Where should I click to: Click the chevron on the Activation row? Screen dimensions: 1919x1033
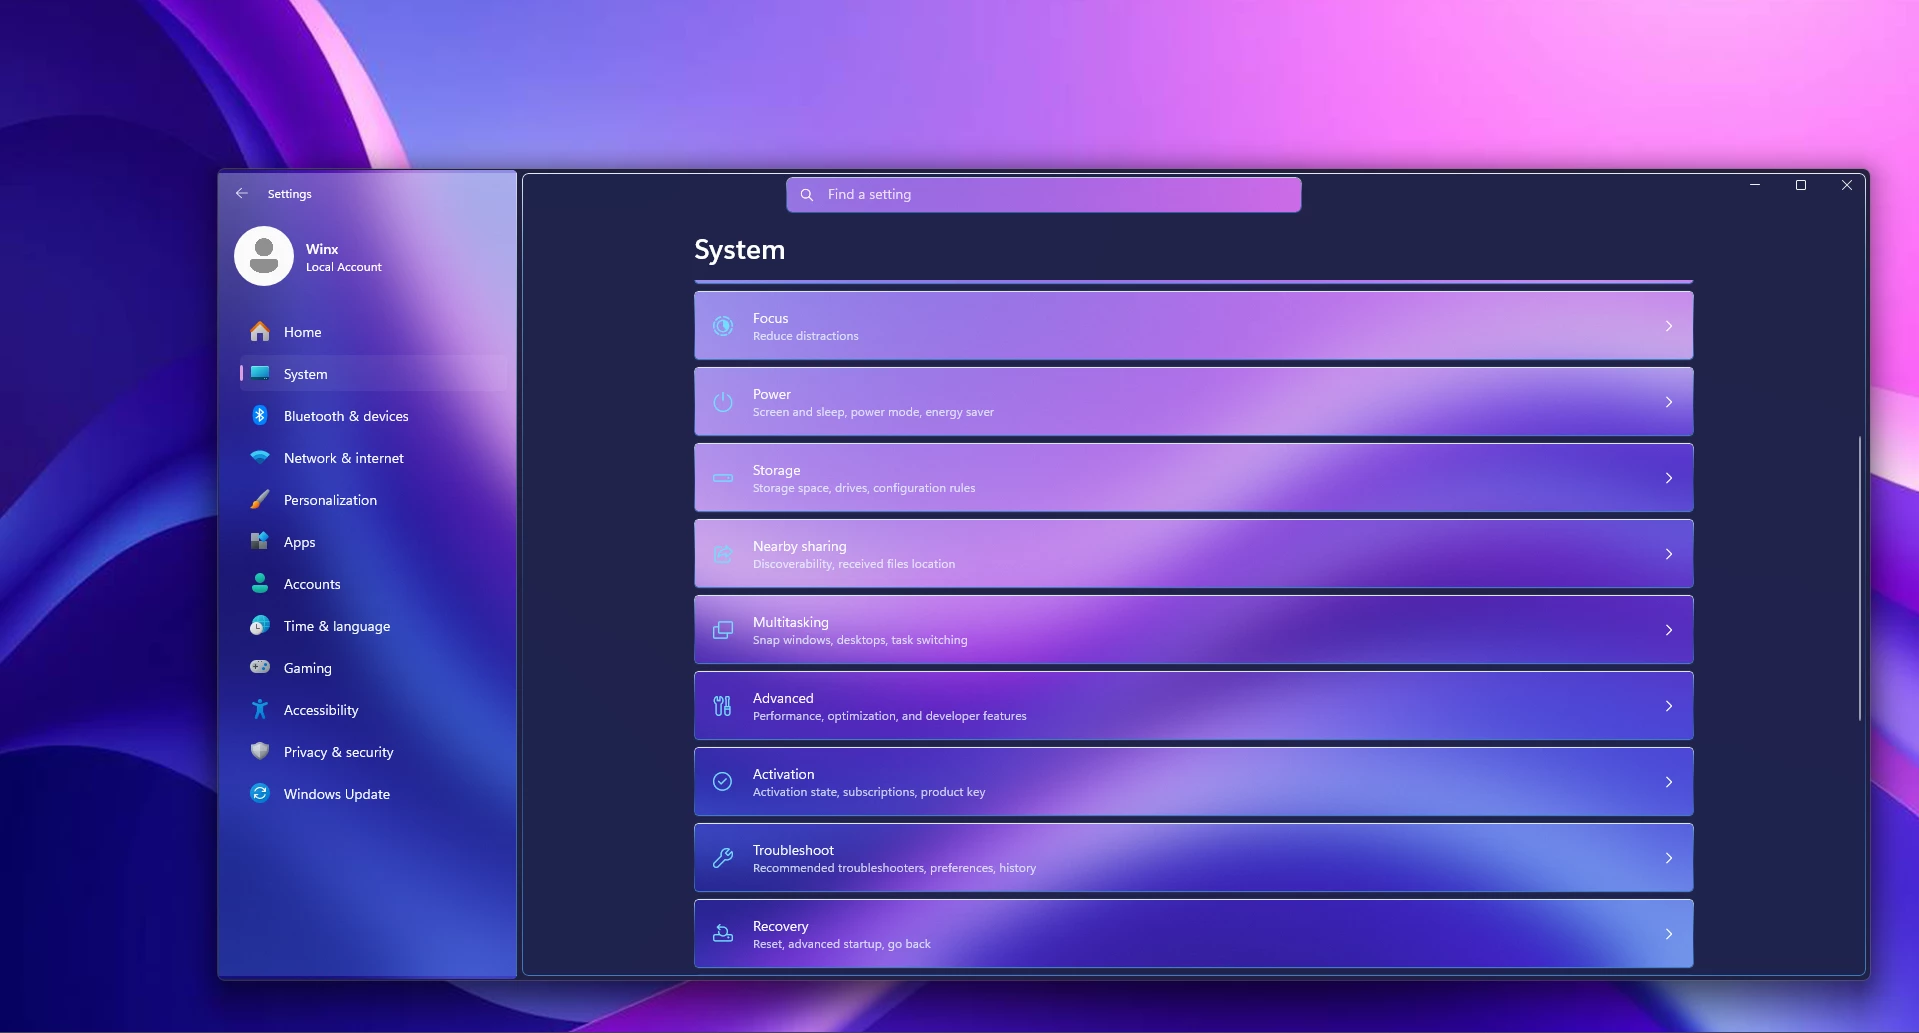(x=1669, y=782)
